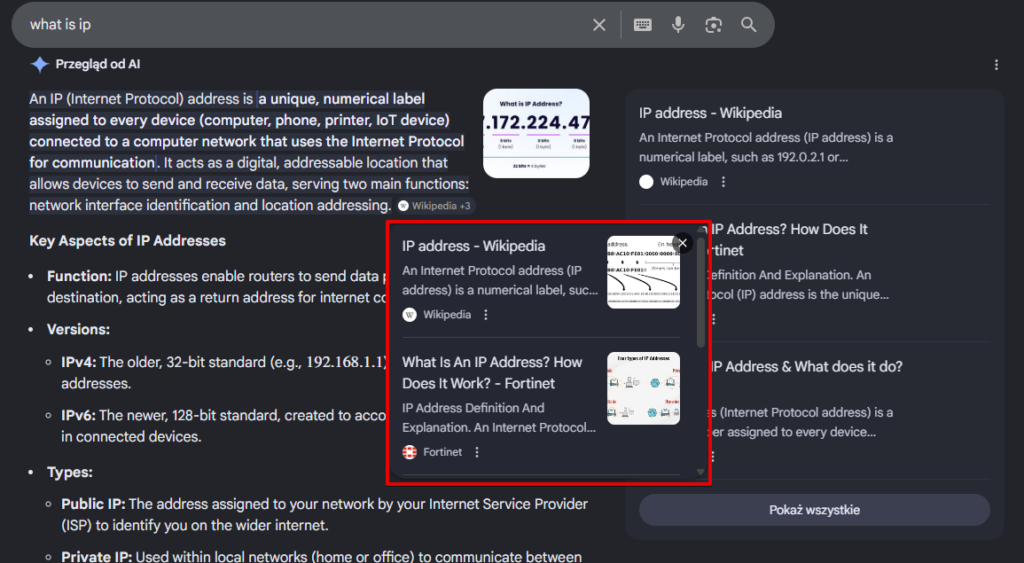1024x563 pixels.
Task: Click 'Key Aspects of IP Addresses' heading
Action: 127,241
